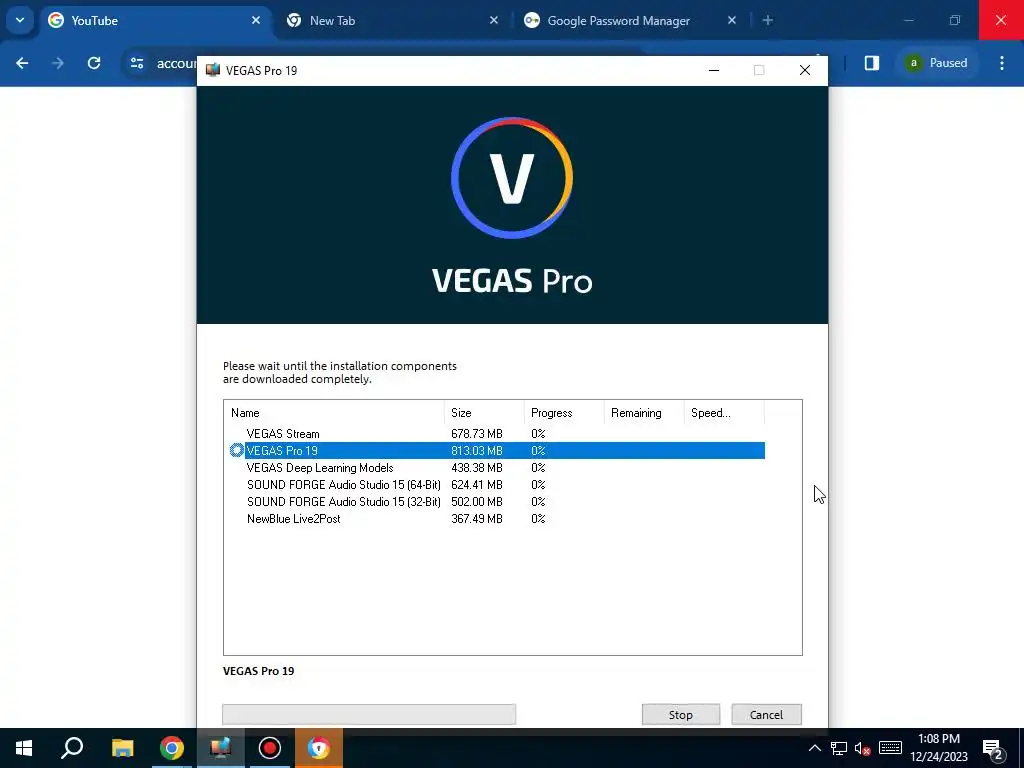Reload the Chrome page

coord(94,63)
